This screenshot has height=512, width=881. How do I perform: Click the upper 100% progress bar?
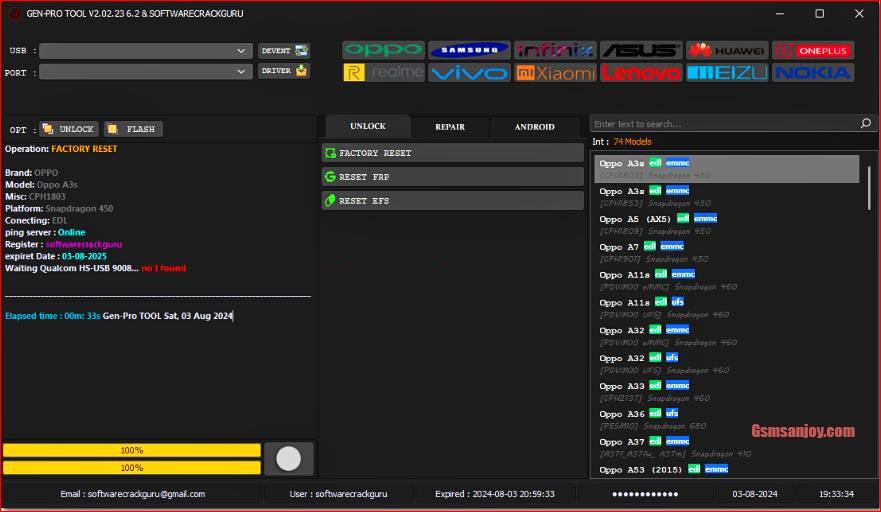click(132, 450)
